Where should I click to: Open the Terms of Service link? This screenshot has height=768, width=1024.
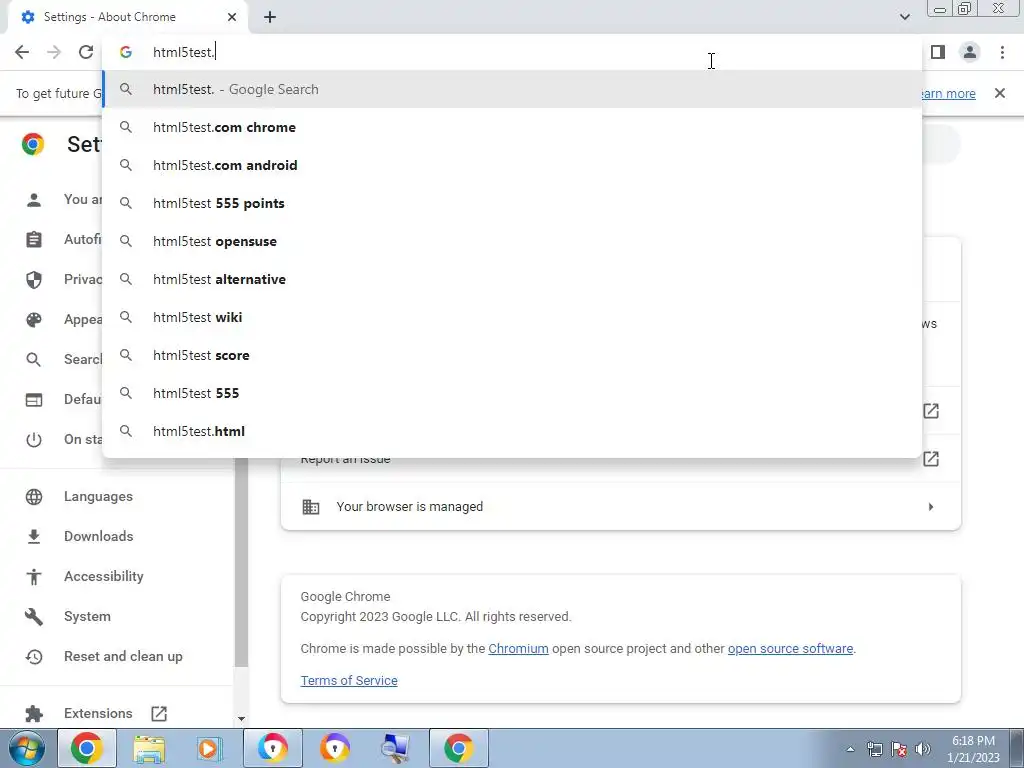click(x=349, y=680)
